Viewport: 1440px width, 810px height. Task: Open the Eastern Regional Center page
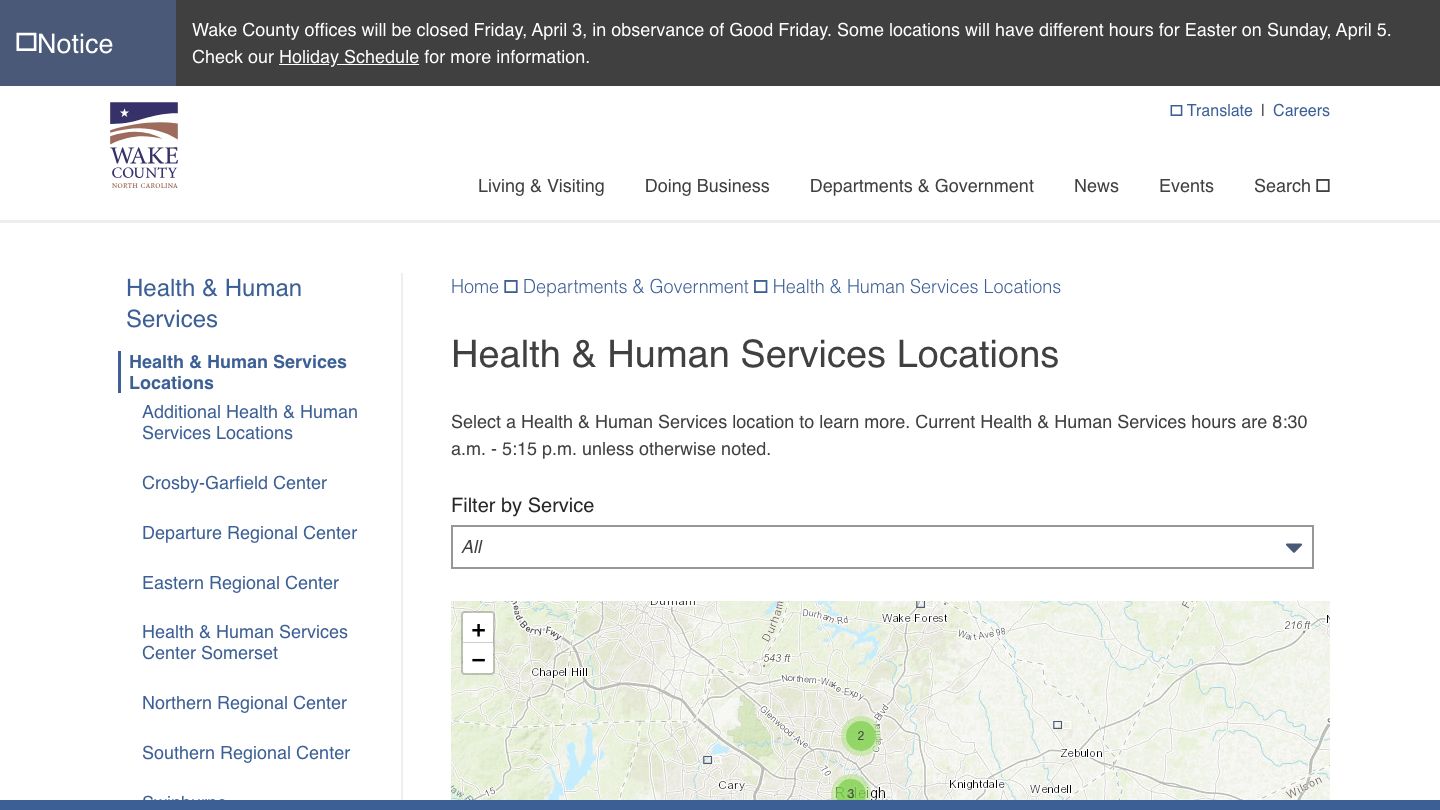click(240, 583)
